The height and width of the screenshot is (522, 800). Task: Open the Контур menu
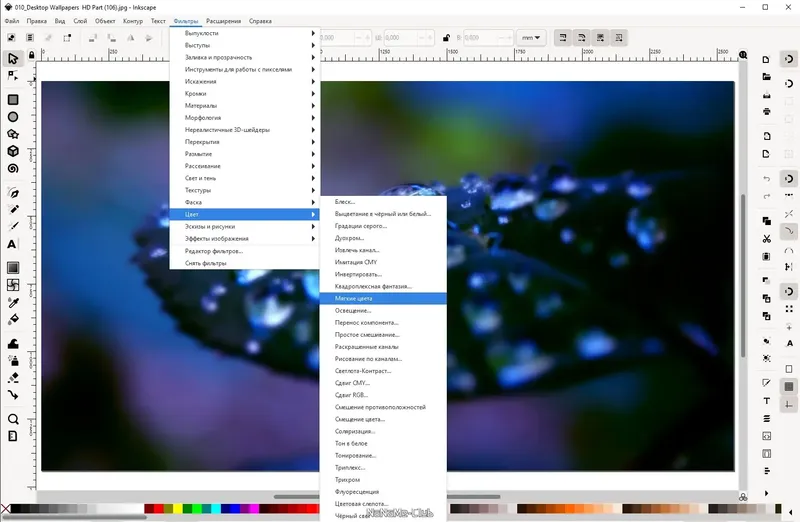133,21
